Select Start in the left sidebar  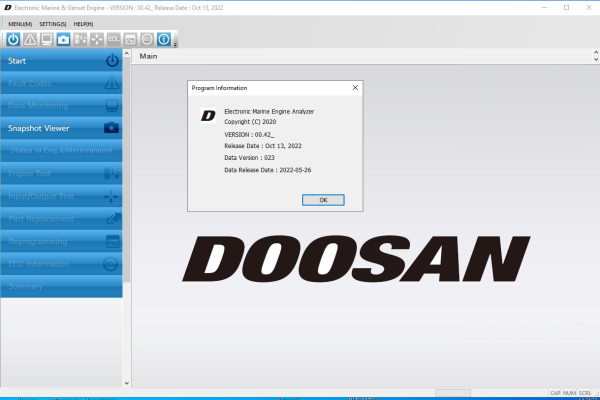(61, 60)
